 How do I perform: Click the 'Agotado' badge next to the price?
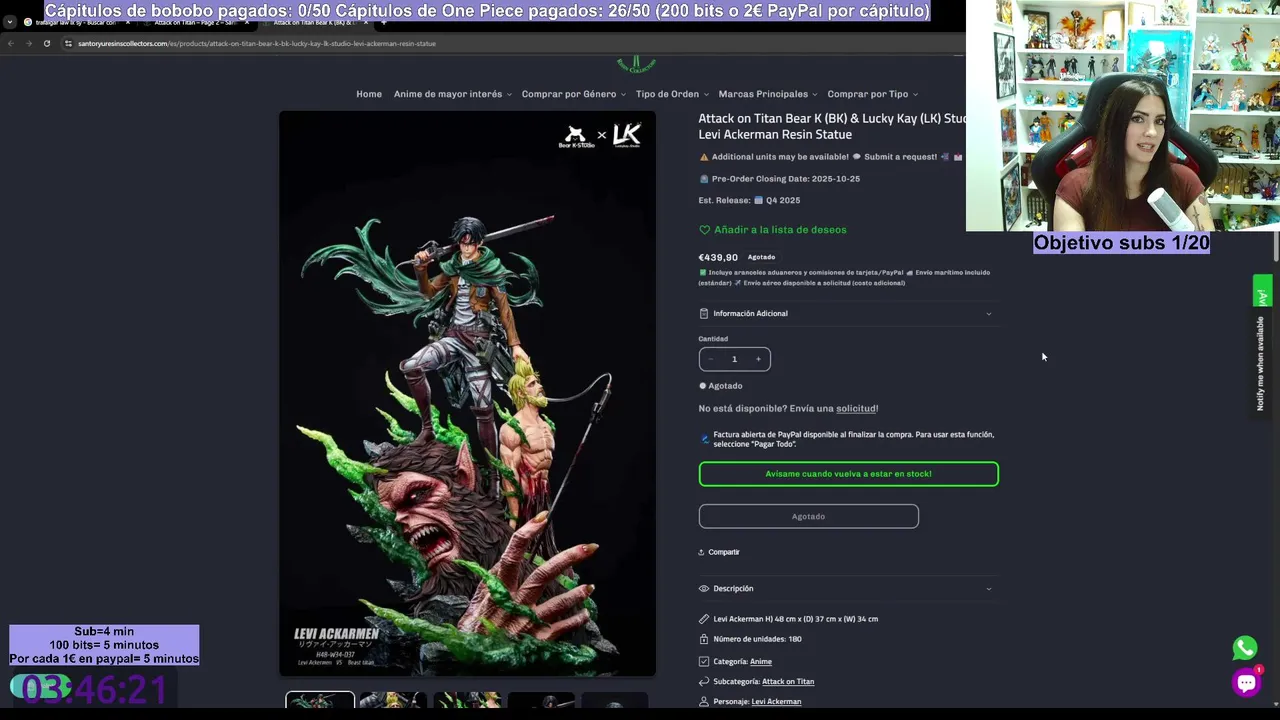(x=761, y=257)
